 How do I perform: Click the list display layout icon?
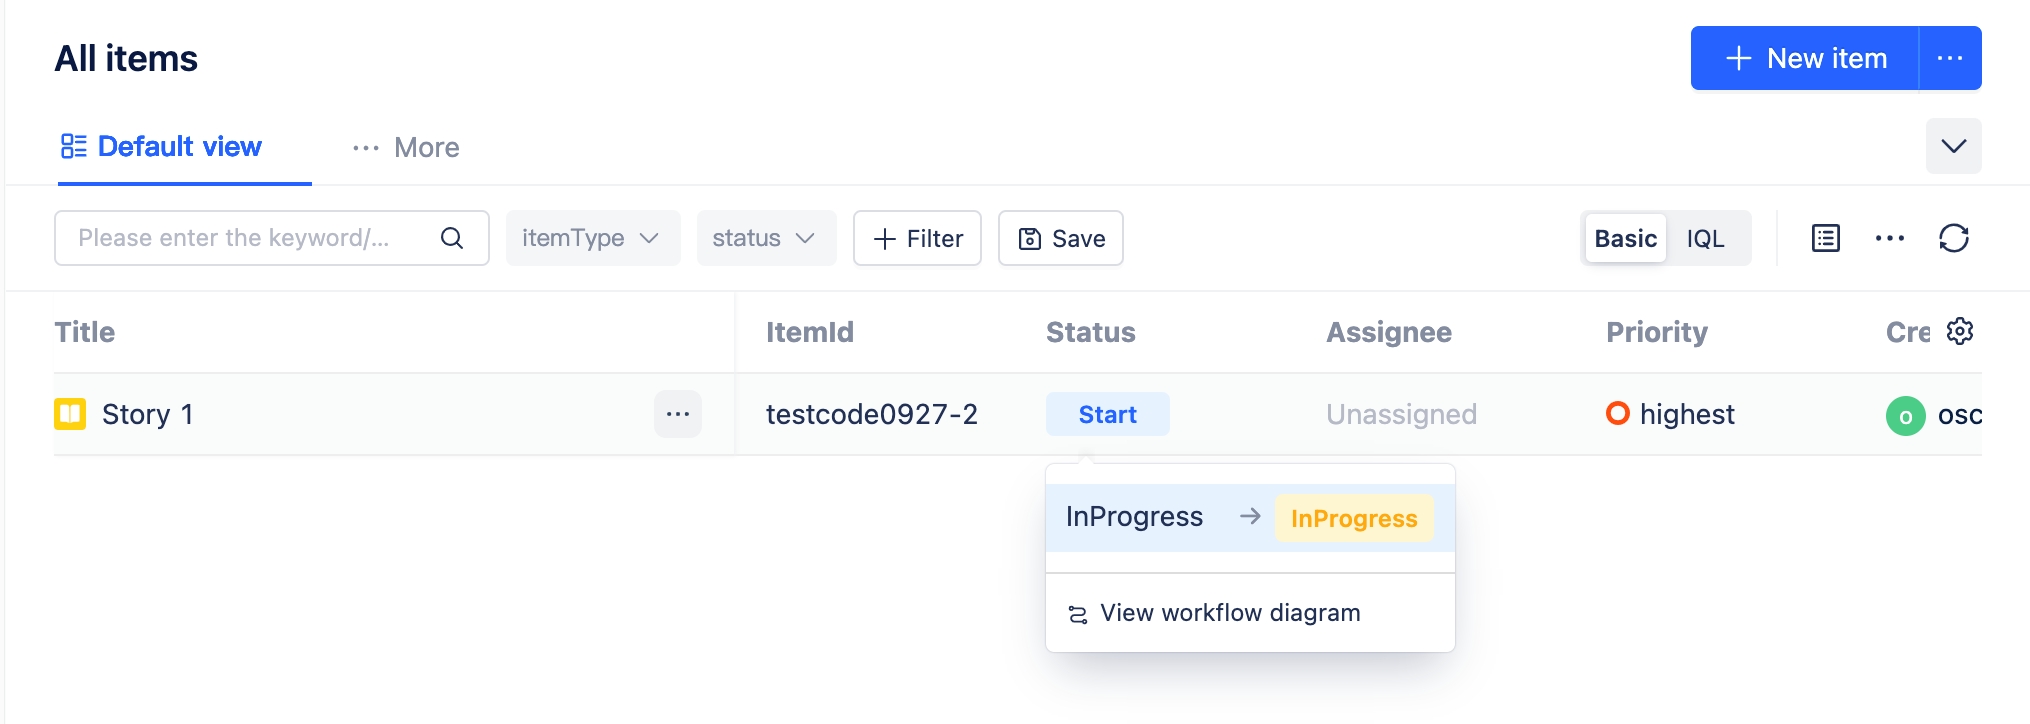[x=1825, y=238]
